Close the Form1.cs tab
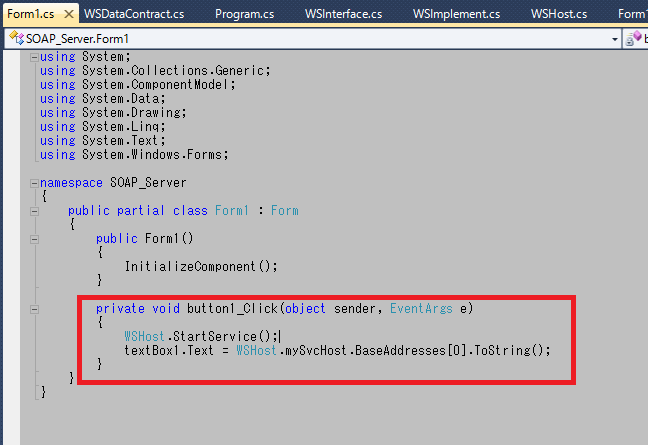This screenshot has height=445, width=648. pos(67,15)
